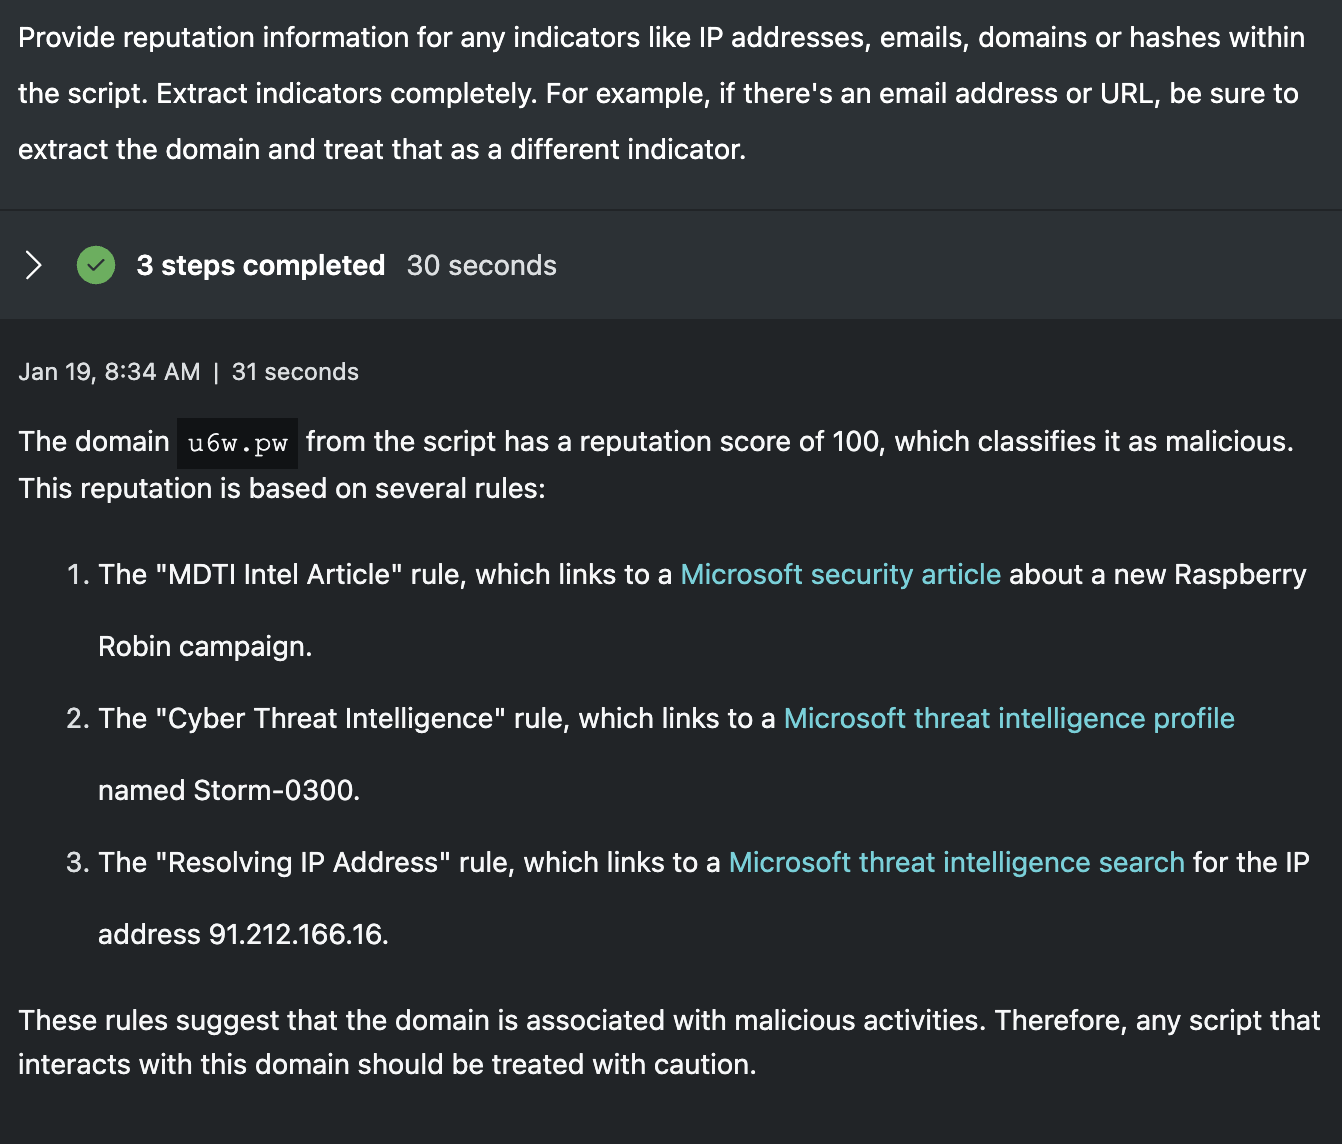Click the "30 seconds" step duration text
Image resolution: width=1342 pixels, height=1144 pixels.
pyautogui.click(x=481, y=265)
